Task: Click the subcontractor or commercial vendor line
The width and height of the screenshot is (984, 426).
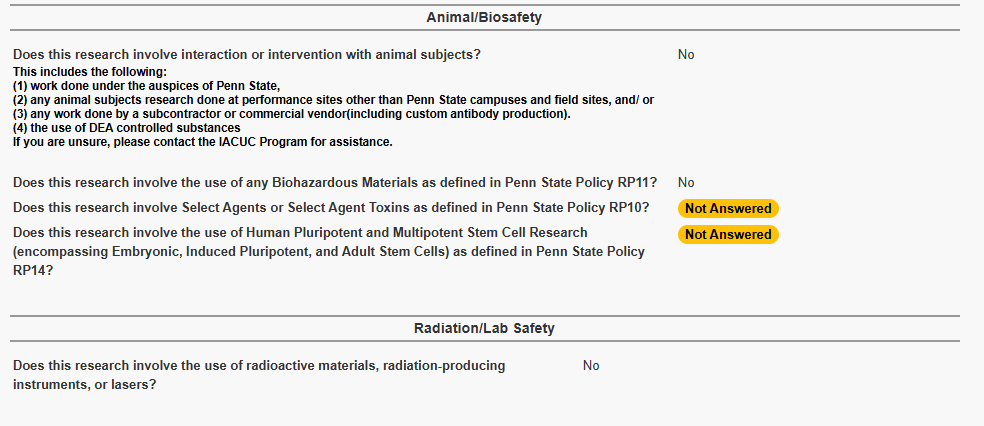Action: pyautogui.click(x=292, y=114)
